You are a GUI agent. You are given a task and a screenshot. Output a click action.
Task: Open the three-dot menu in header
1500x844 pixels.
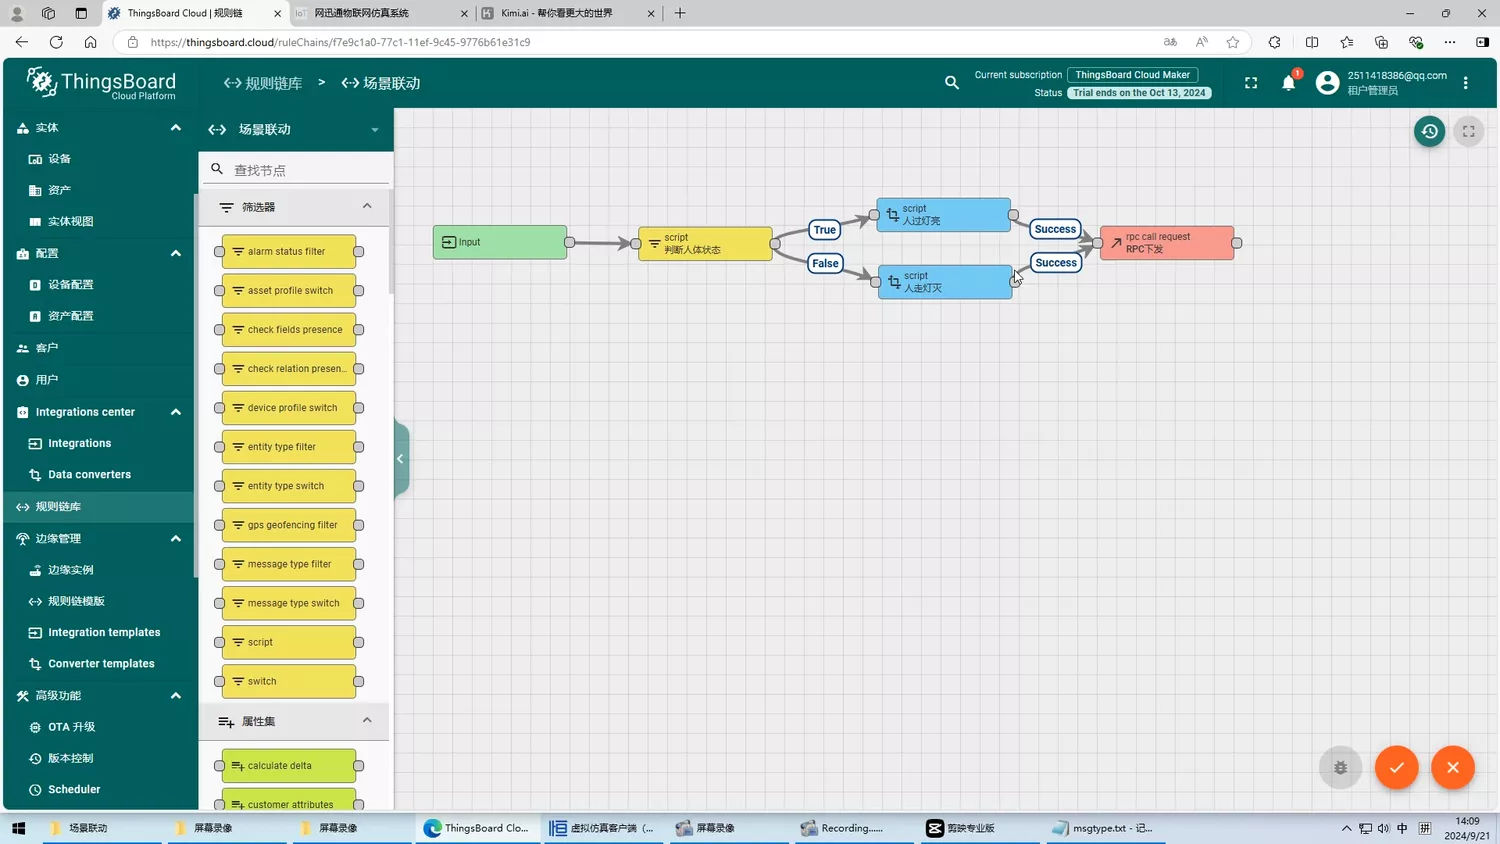click(x=1465, y=83)
